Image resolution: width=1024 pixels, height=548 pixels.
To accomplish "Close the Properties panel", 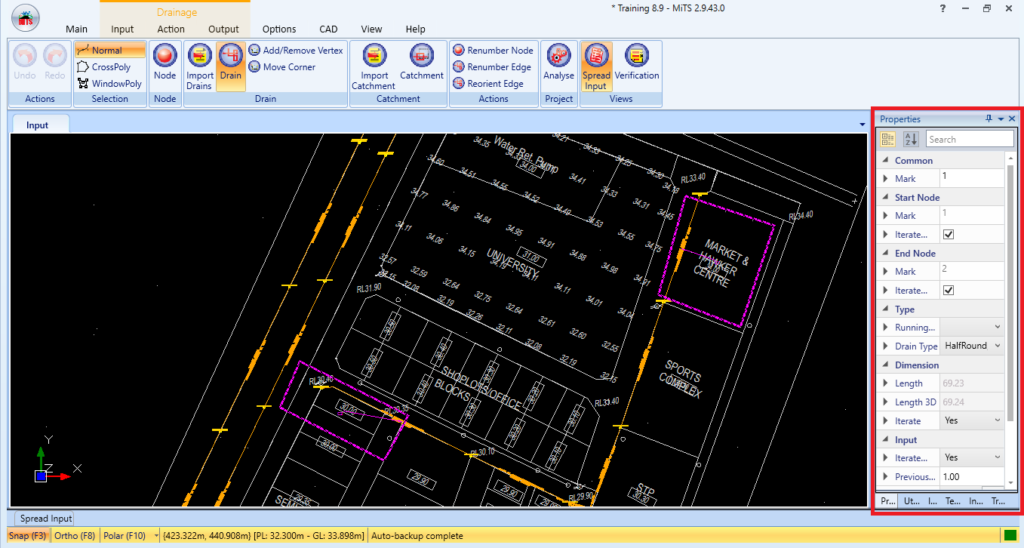I will [x=1012, y=119].
